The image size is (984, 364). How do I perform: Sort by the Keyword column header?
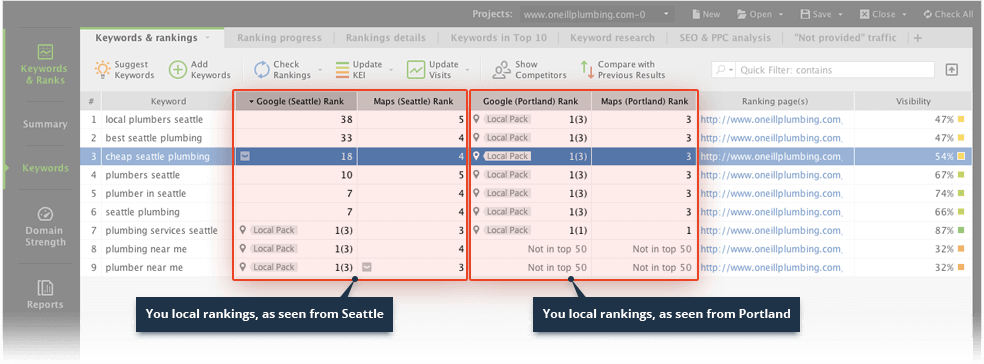168,101
